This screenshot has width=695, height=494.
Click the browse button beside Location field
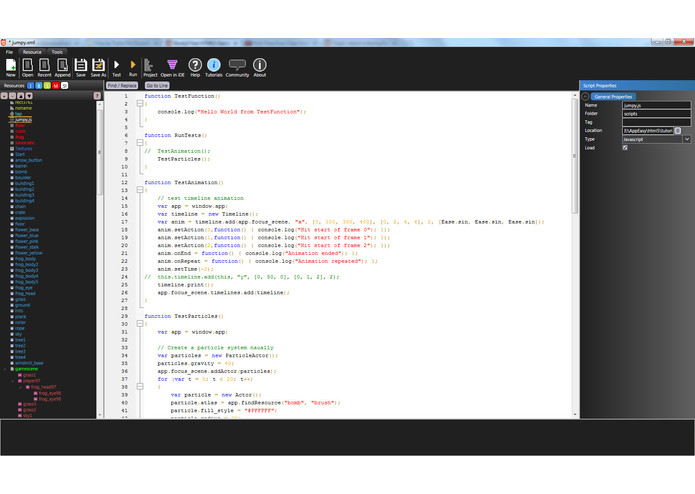pyautogui.click(x=678, y=131)
